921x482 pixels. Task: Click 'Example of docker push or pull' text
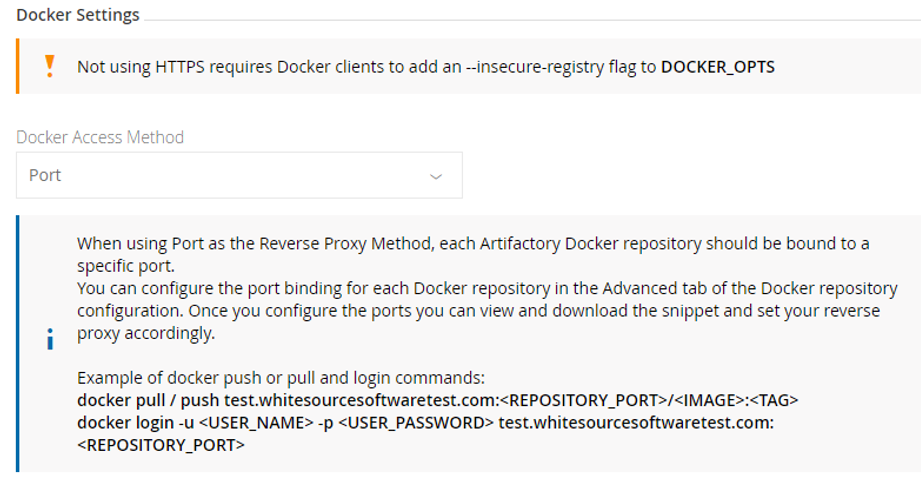(280, 379)
